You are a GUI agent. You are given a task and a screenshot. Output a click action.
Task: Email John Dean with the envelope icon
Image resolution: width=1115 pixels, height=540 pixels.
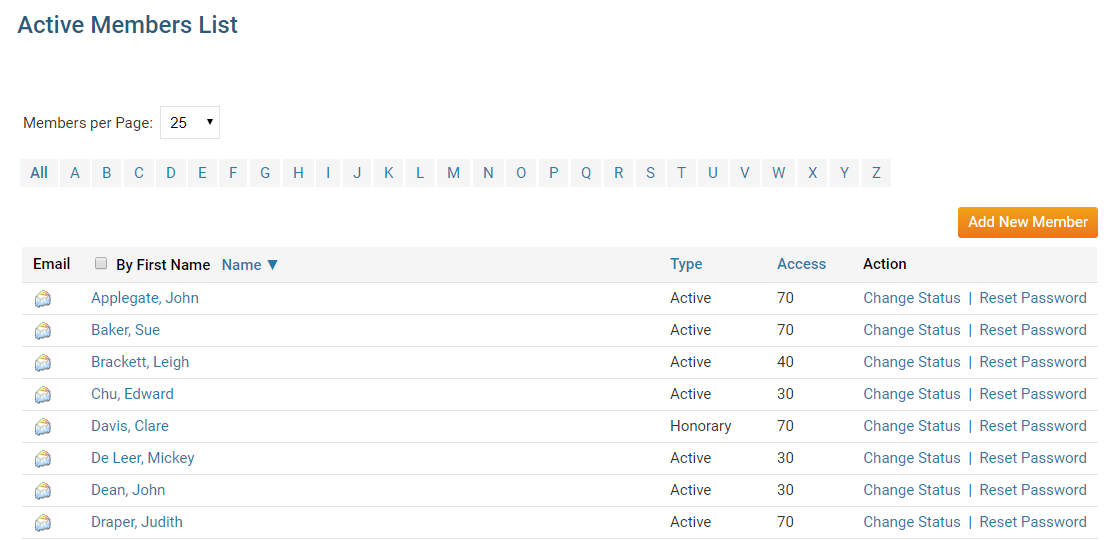pyautogui.click(x=43, y=491)
